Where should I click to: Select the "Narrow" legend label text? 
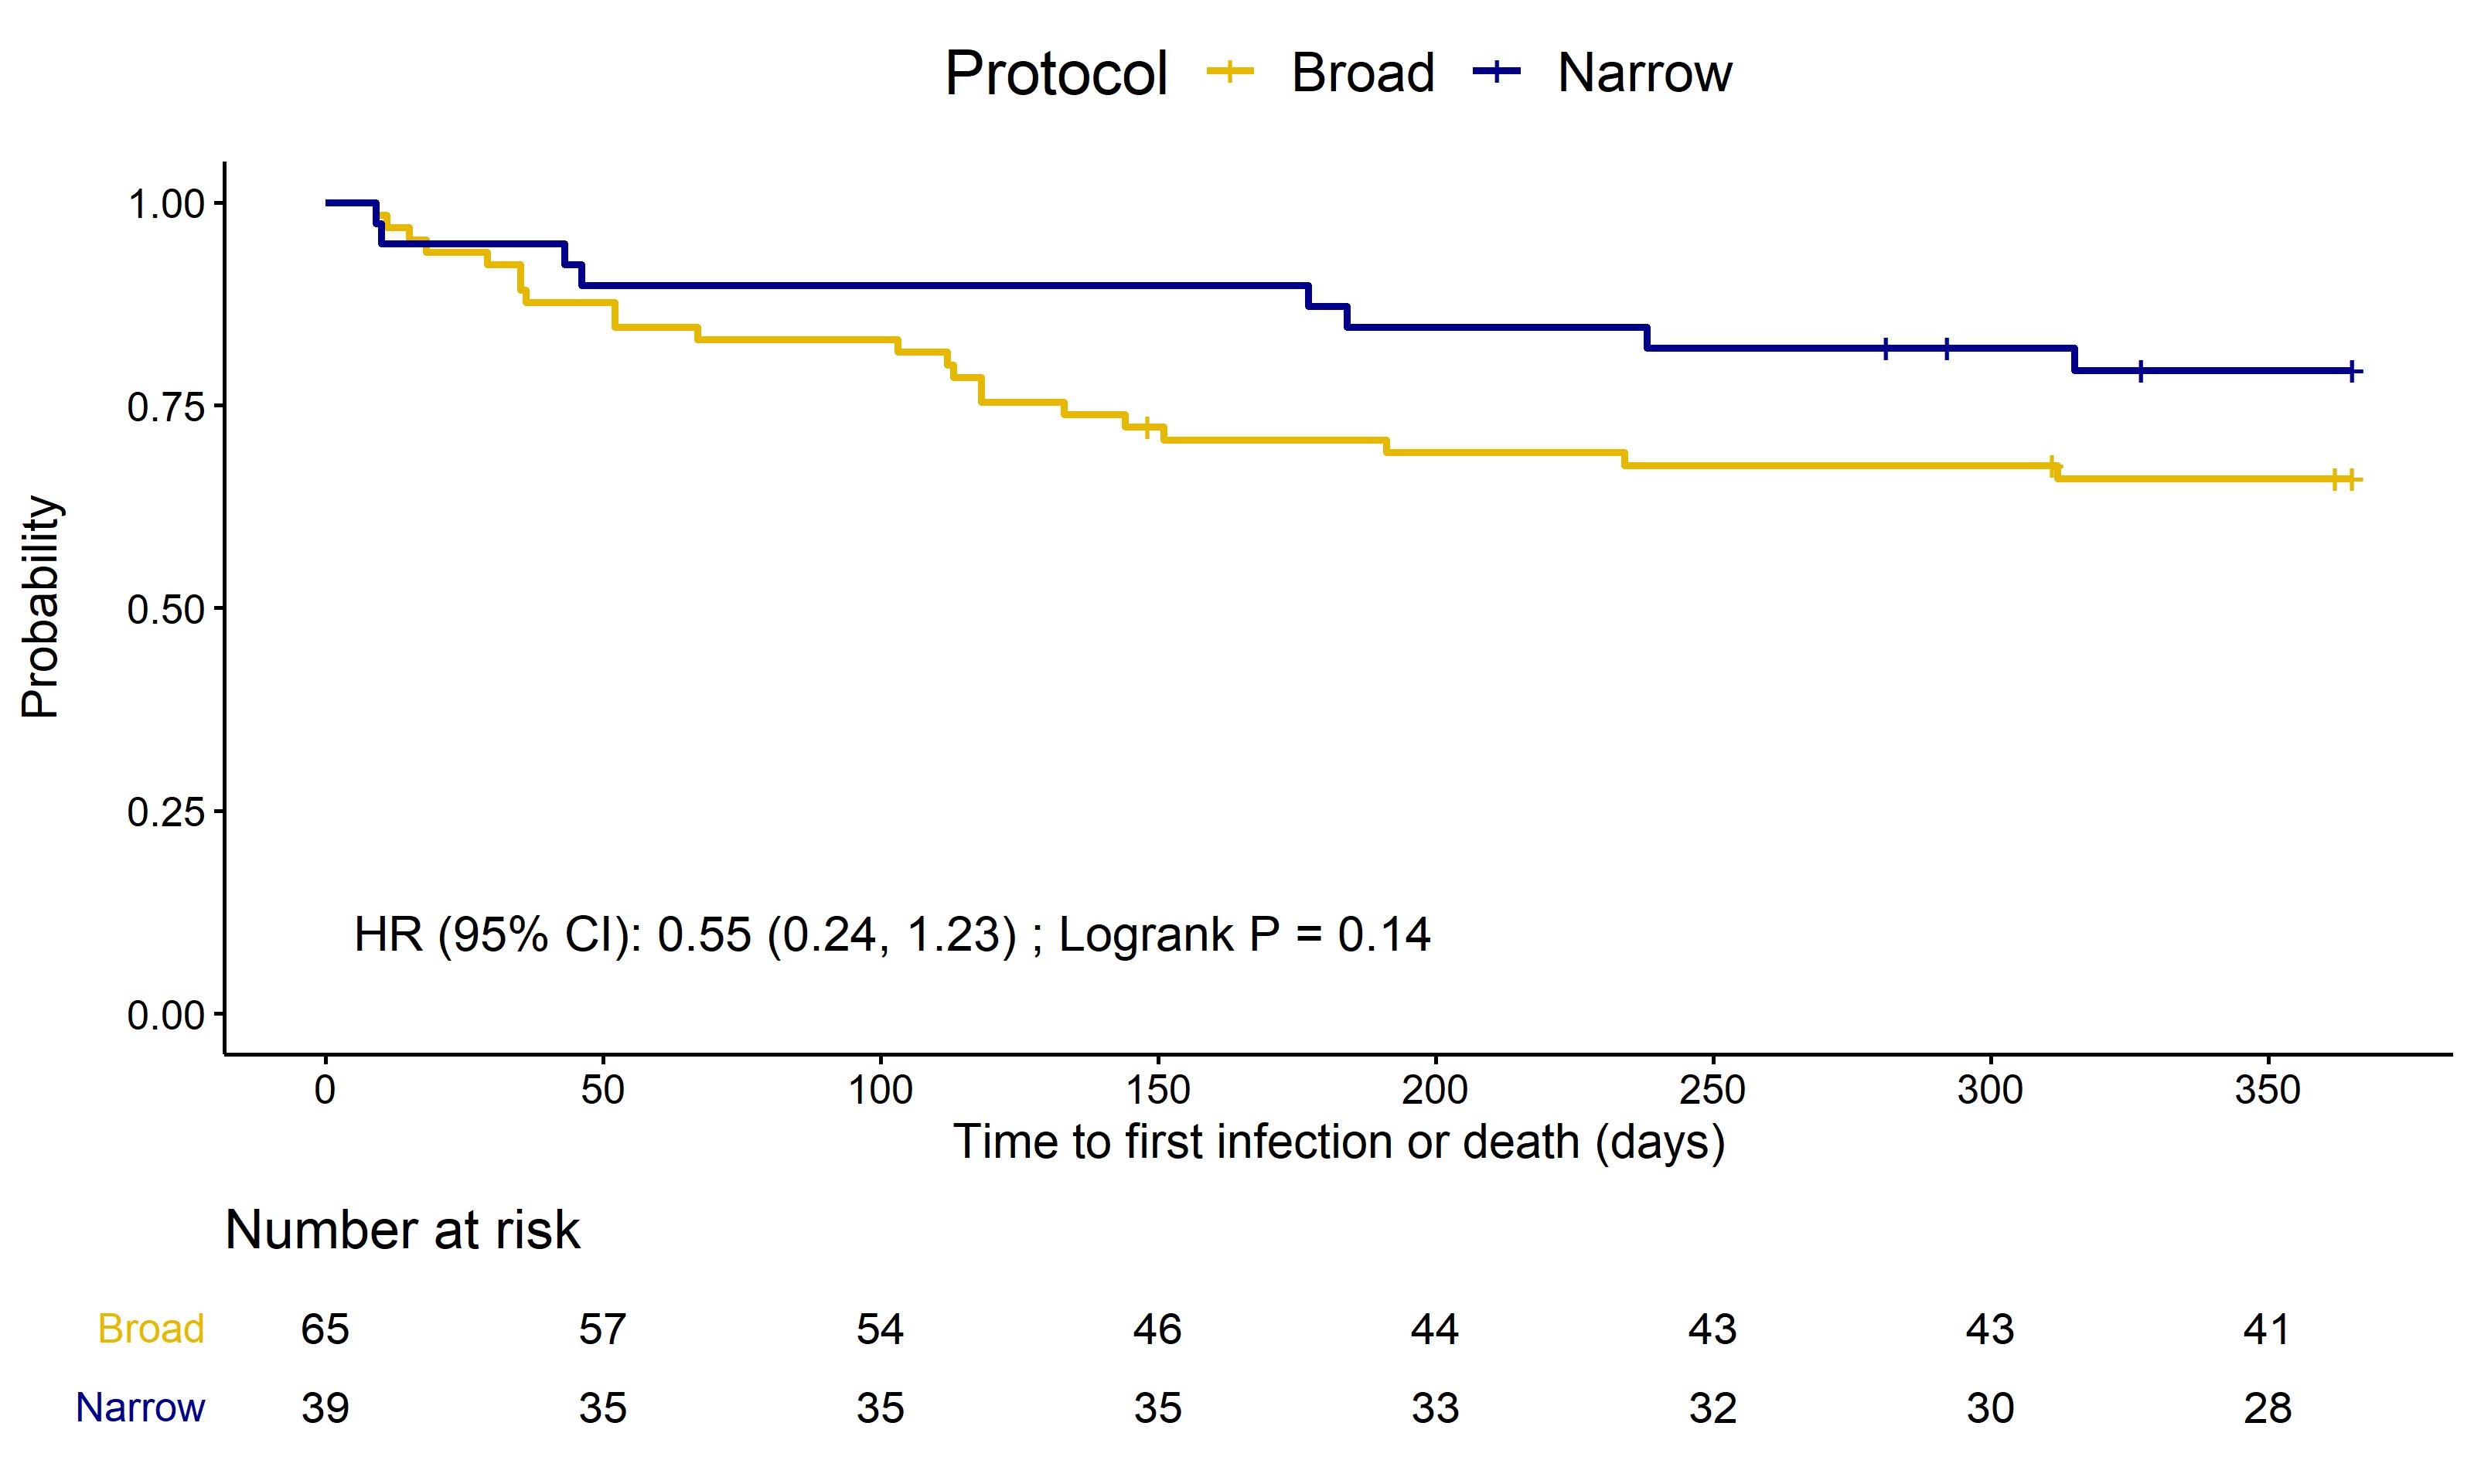1644,73
